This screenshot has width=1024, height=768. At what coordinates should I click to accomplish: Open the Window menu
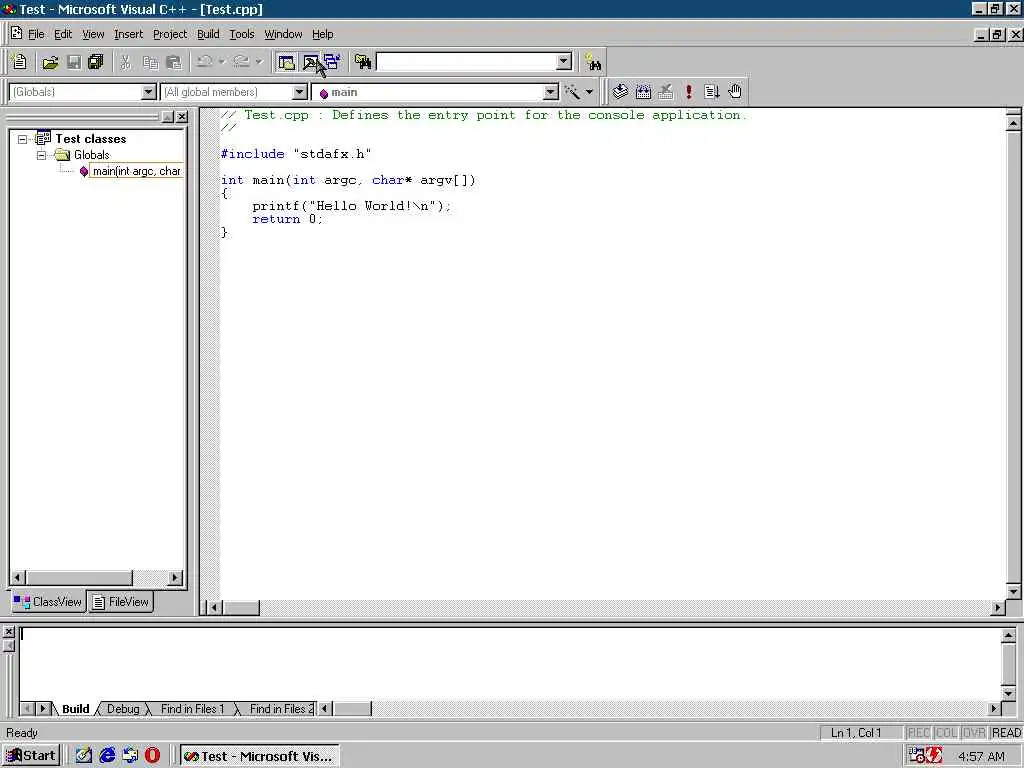tap(283, 34)
